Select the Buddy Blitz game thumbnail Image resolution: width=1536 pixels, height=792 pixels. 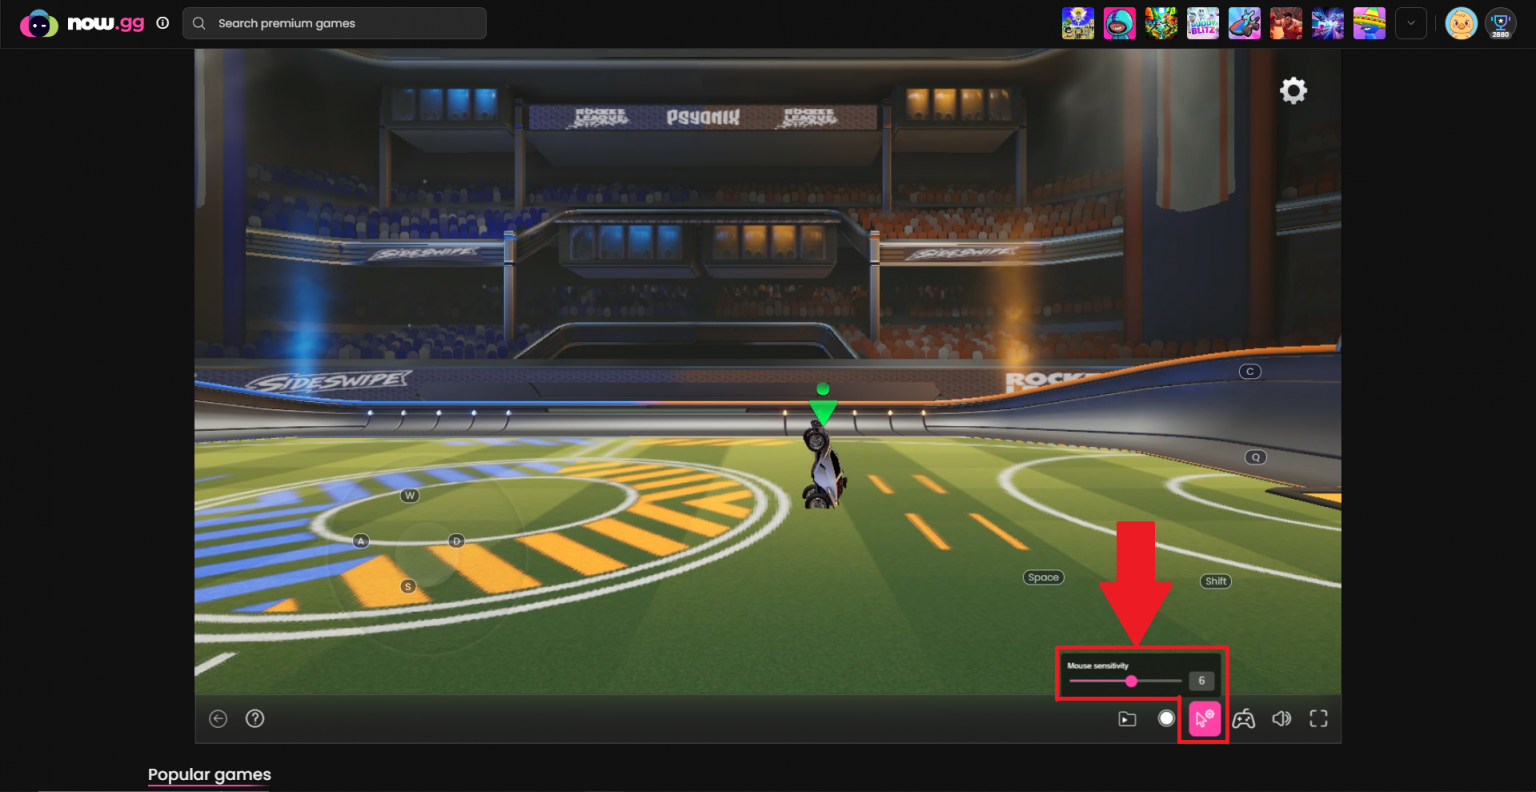1203,23
